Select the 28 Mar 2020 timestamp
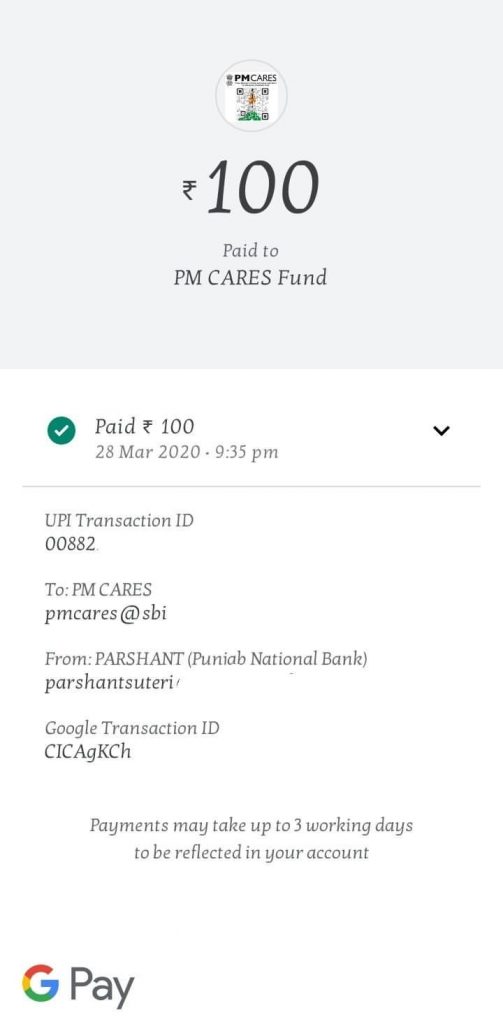The image size is (503, 1024). [x=187, y=452]
